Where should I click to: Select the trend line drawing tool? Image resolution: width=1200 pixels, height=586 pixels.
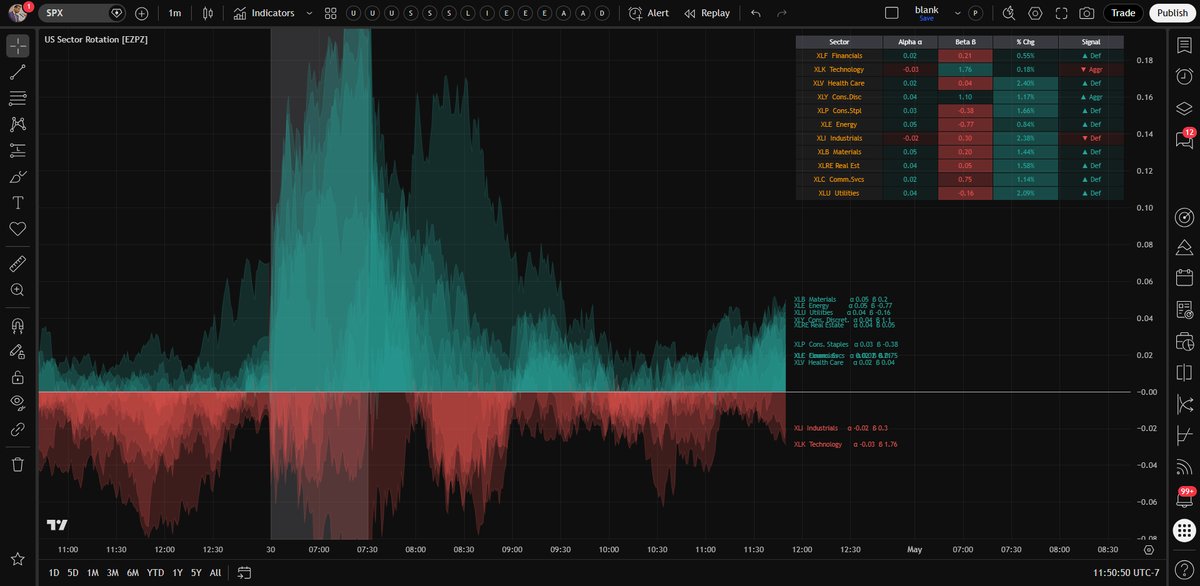17,72
